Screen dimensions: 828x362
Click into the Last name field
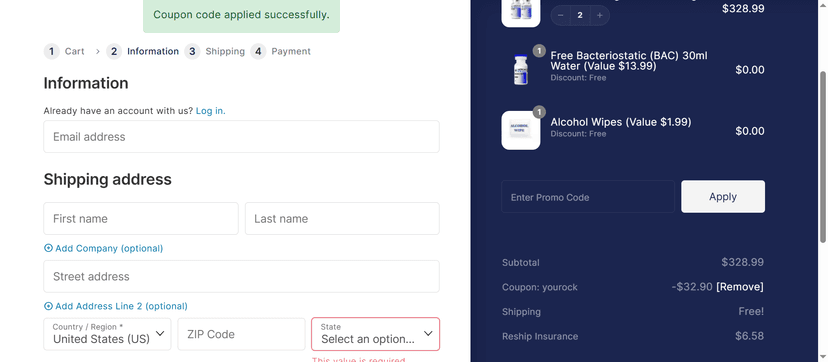coord(342,218)
